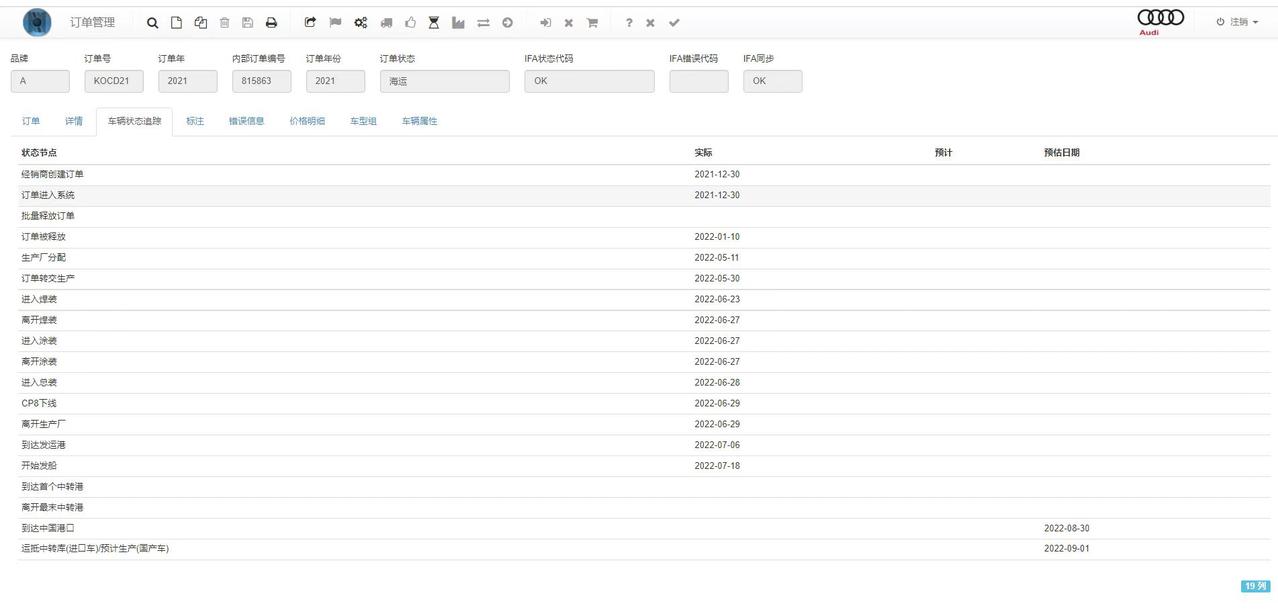Screen dimensions: 1278x614
Task: Click the trash delete icon
Action: 224,22
